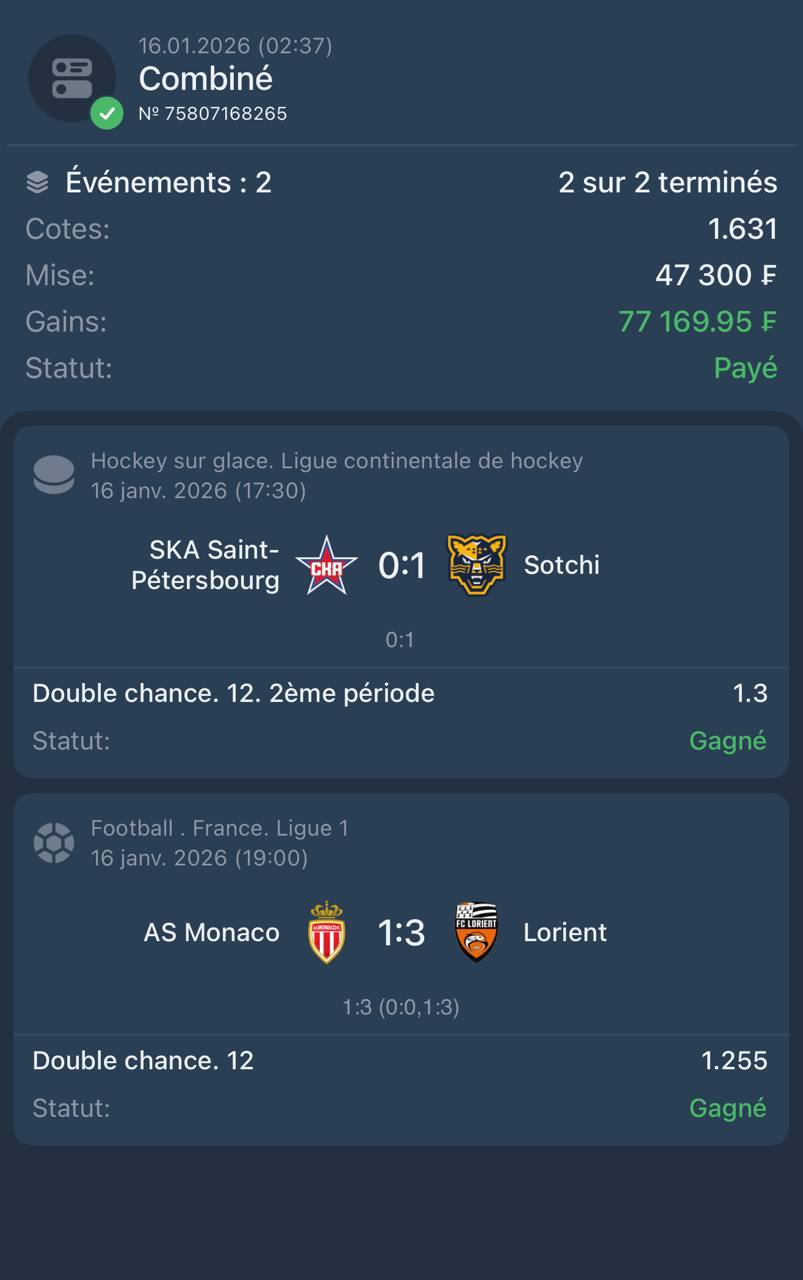The width and height of the screenshot is (803, 1280).
Task: Click the Sotchi leopard team logo
Action: click(x=476, y=565)
